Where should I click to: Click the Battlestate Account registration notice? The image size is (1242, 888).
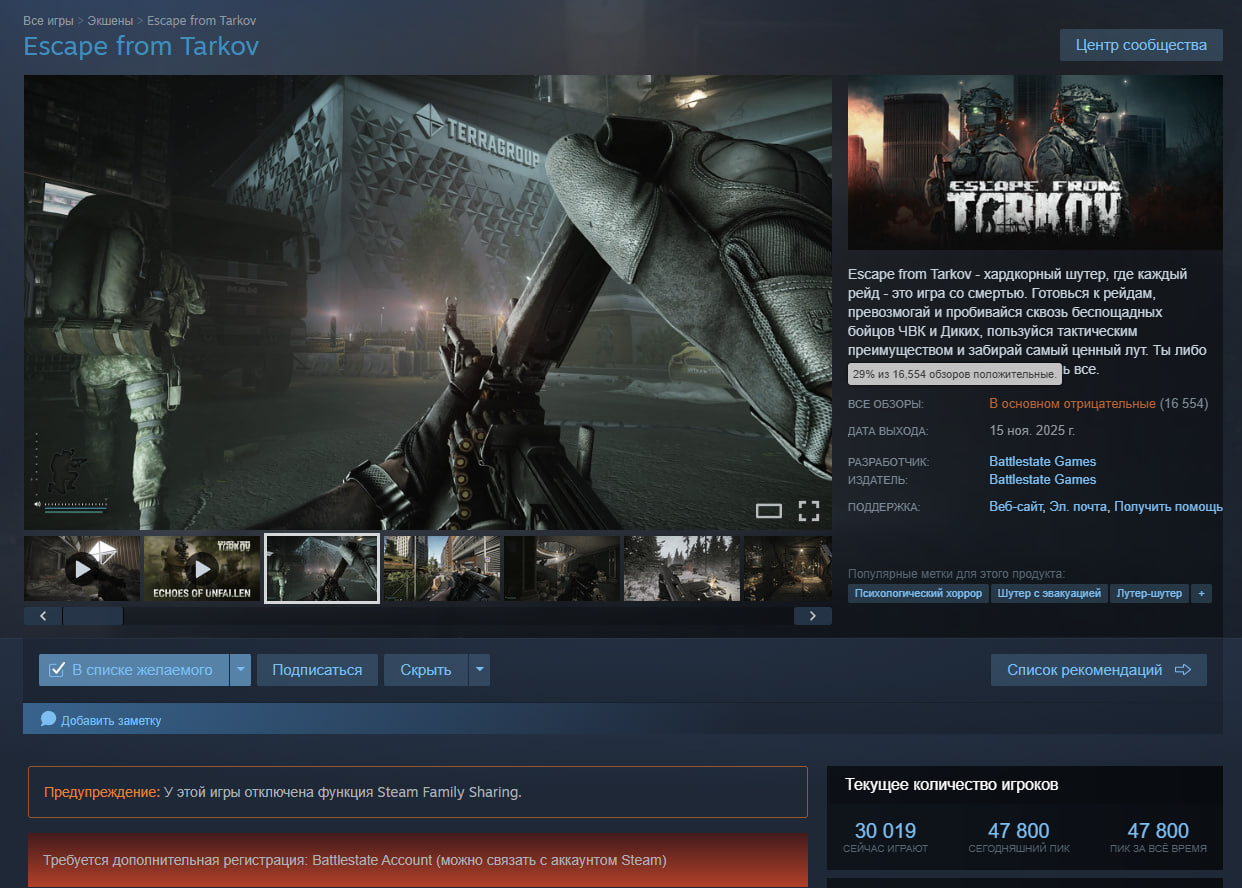[418, 860]
